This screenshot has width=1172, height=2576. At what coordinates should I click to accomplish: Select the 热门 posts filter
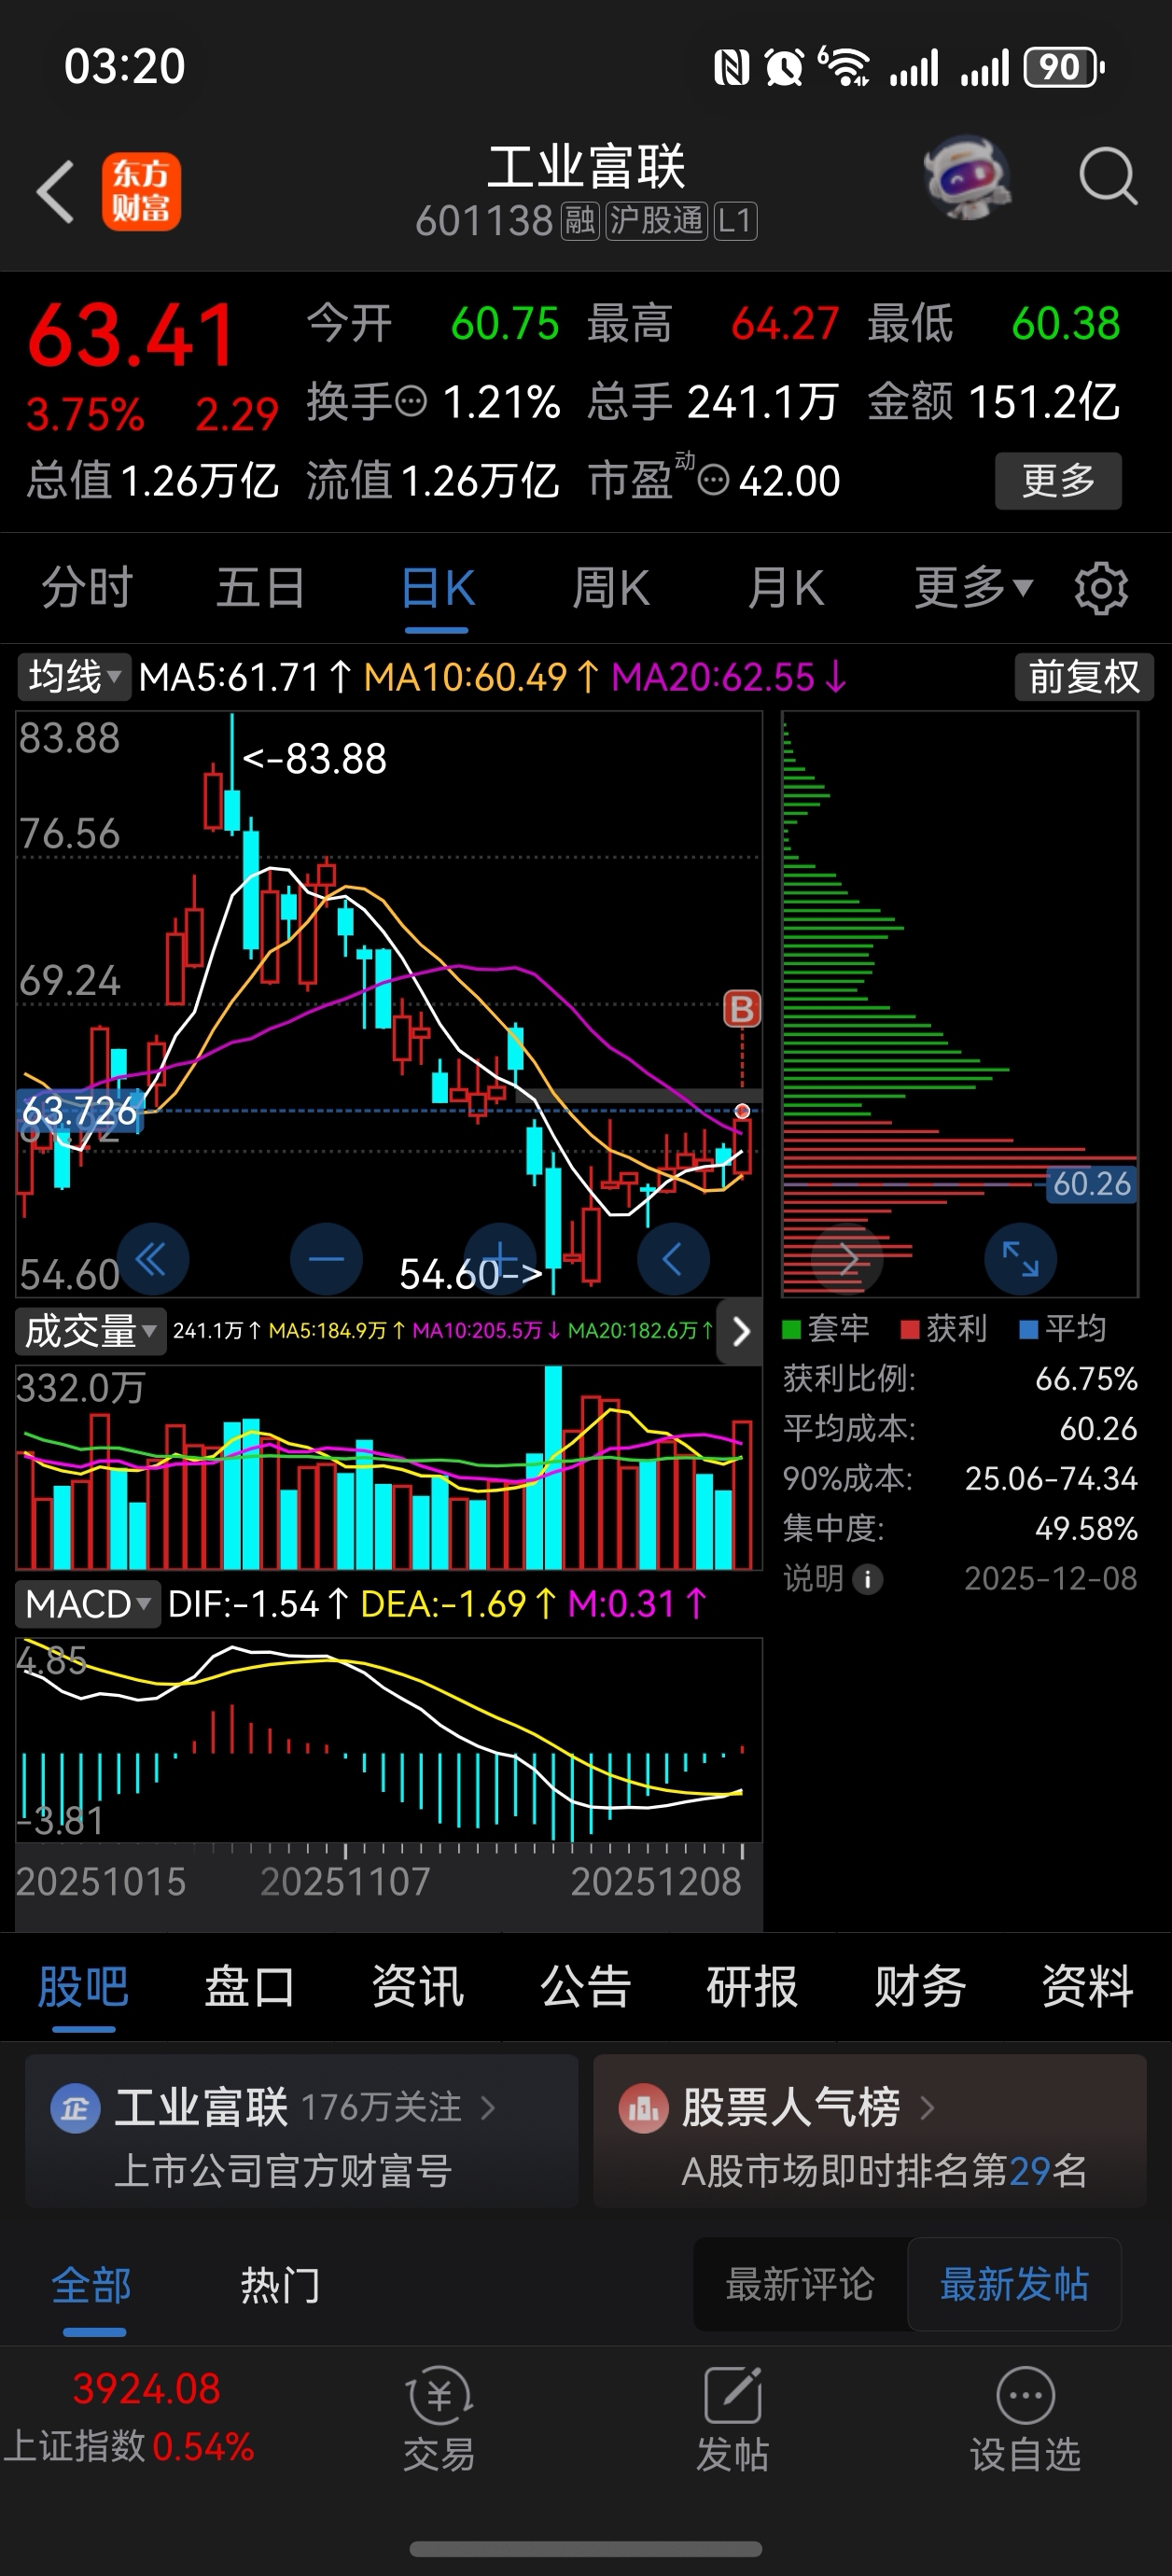pyautogui.click(x=280, y=2286)
